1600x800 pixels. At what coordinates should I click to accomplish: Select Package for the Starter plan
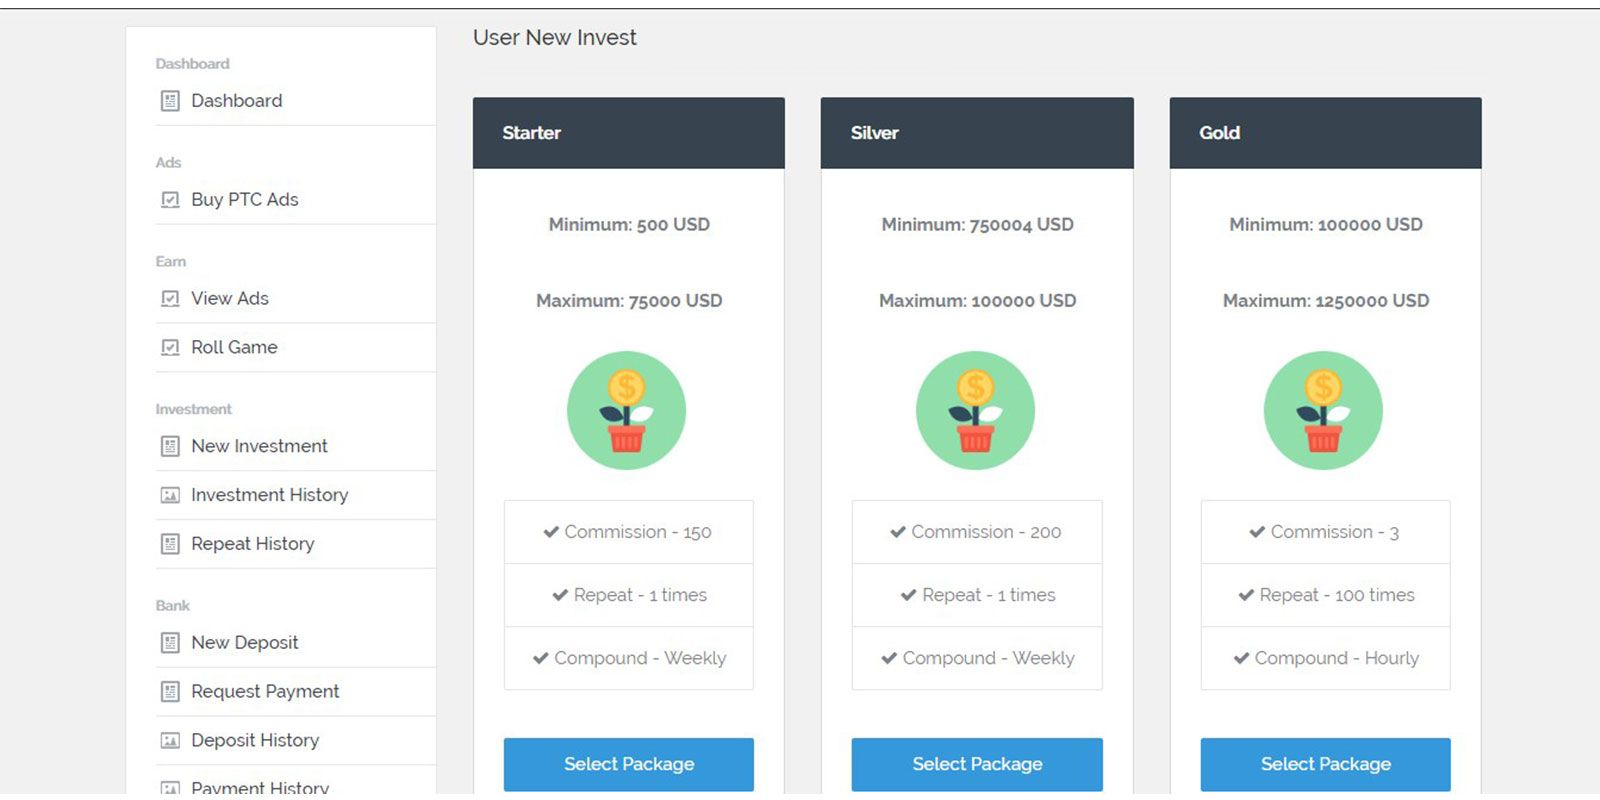click(x=629, y=765)
